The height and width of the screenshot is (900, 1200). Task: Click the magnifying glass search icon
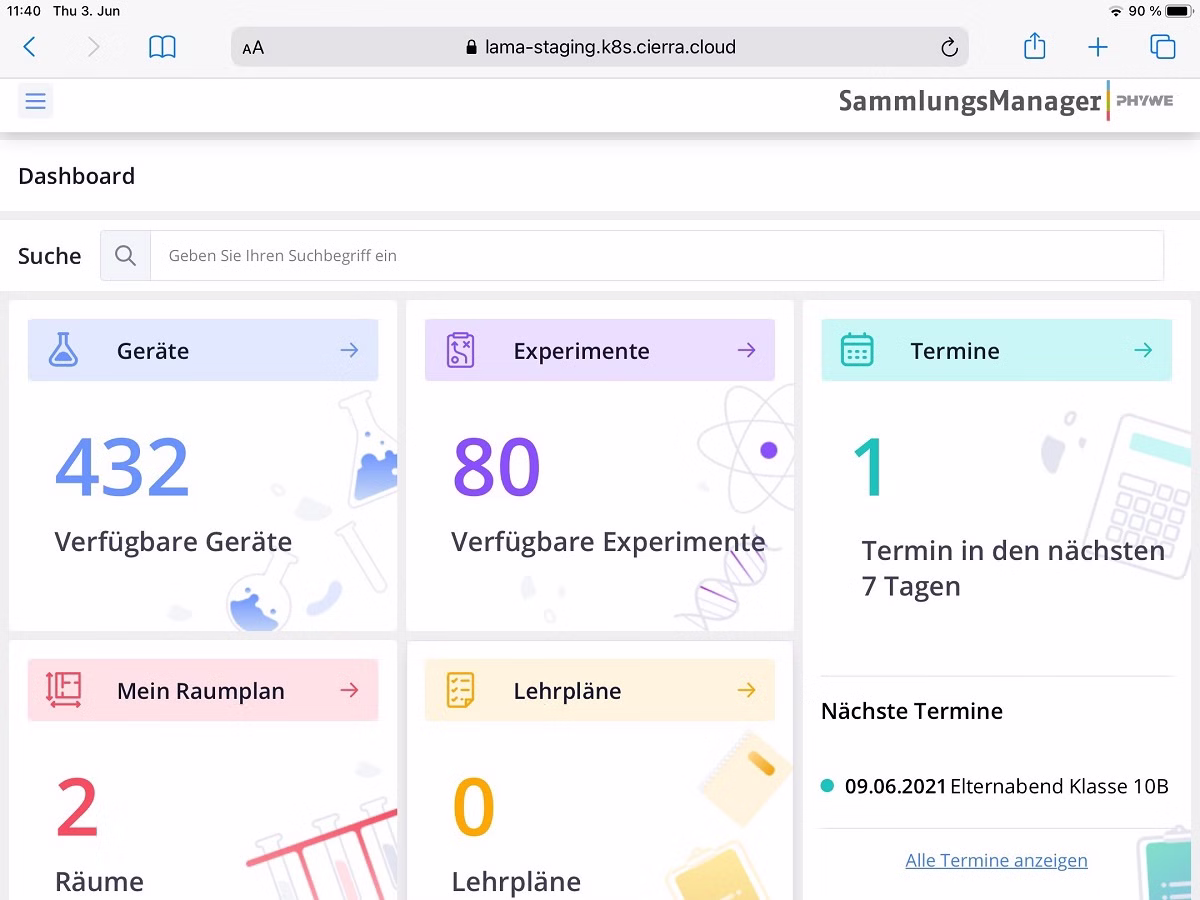[x=125, y=256]
